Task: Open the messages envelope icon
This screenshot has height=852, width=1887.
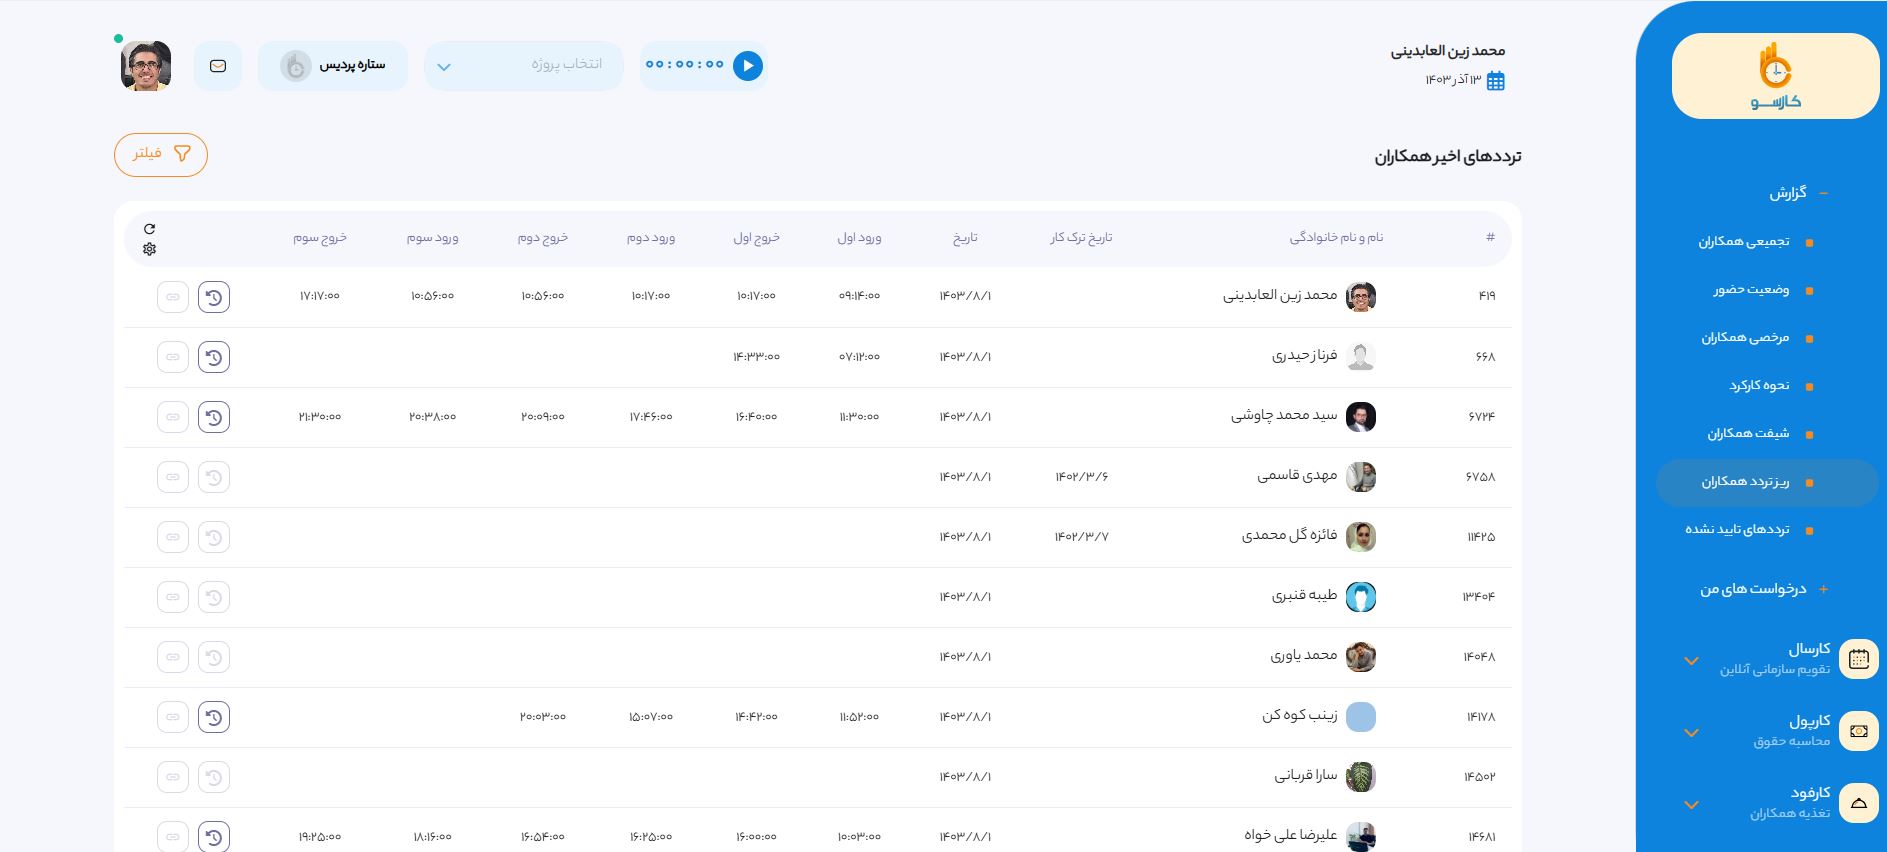Action: coord(218,66)
